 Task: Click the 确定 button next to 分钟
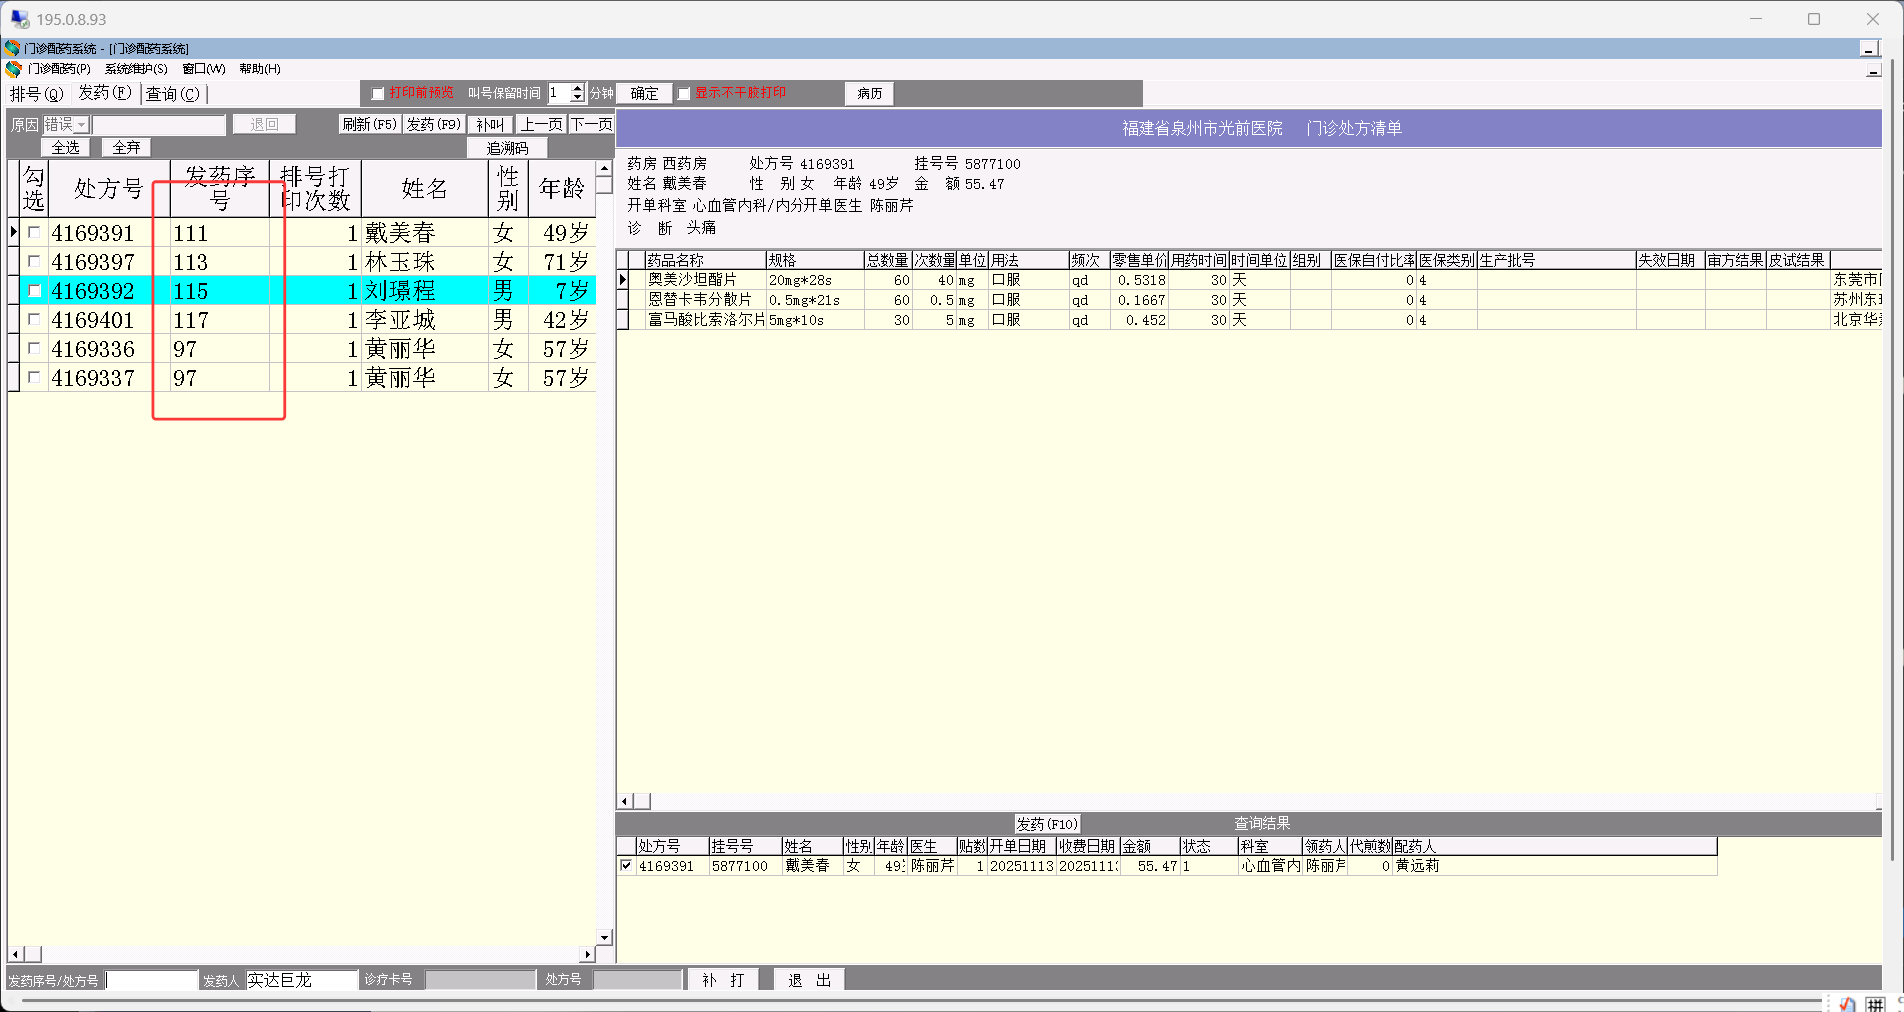644,94
